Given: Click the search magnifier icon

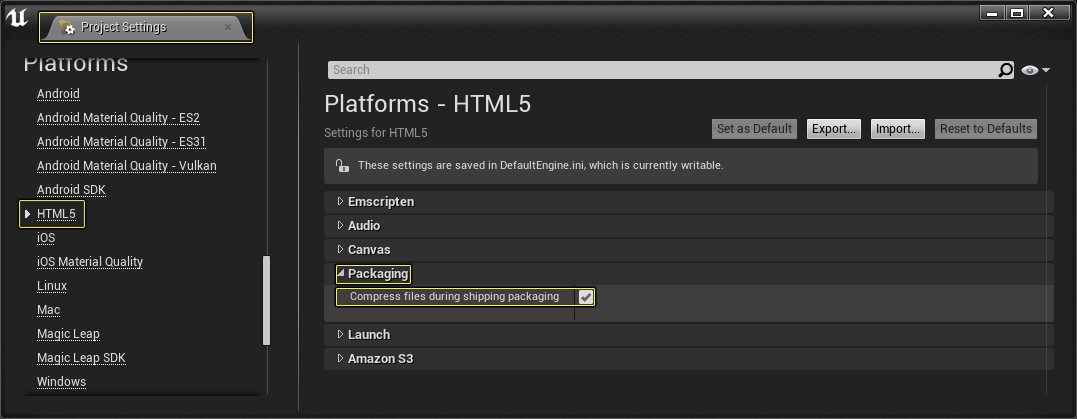Looking at the screenshot, I should coord(1005,70).
